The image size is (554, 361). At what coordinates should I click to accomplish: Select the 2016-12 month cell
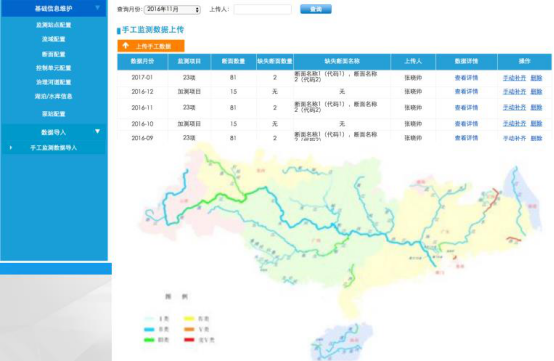coord(142,91)
